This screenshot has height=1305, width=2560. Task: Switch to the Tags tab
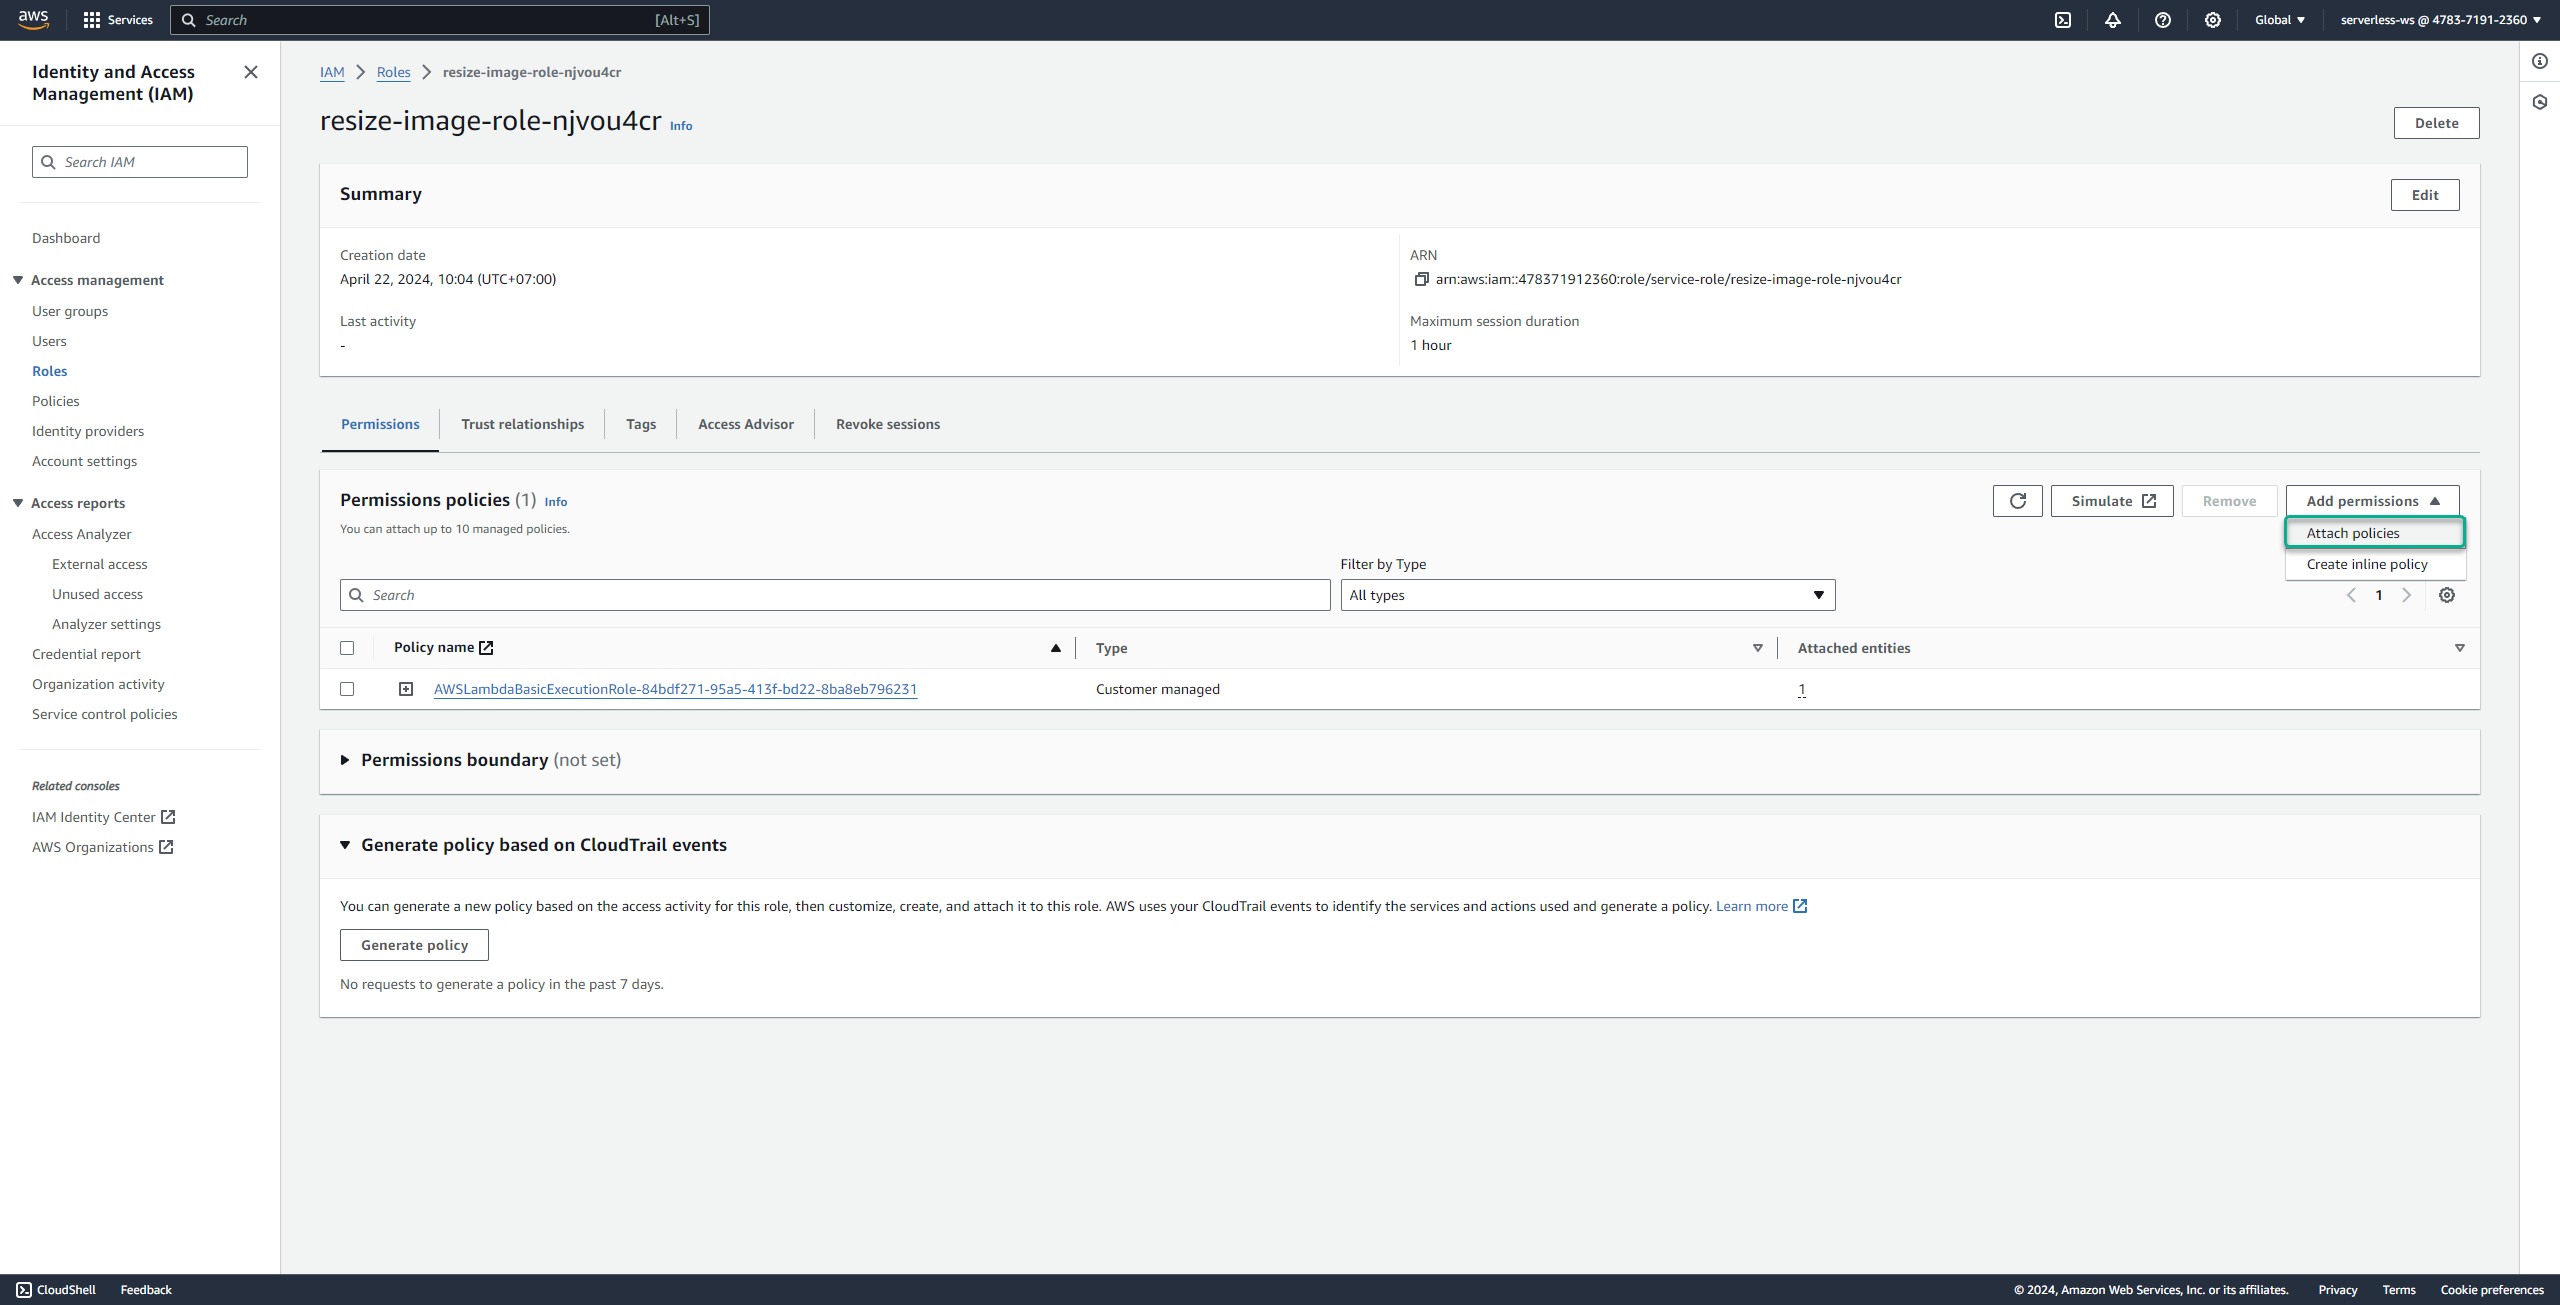pos(641,424)
